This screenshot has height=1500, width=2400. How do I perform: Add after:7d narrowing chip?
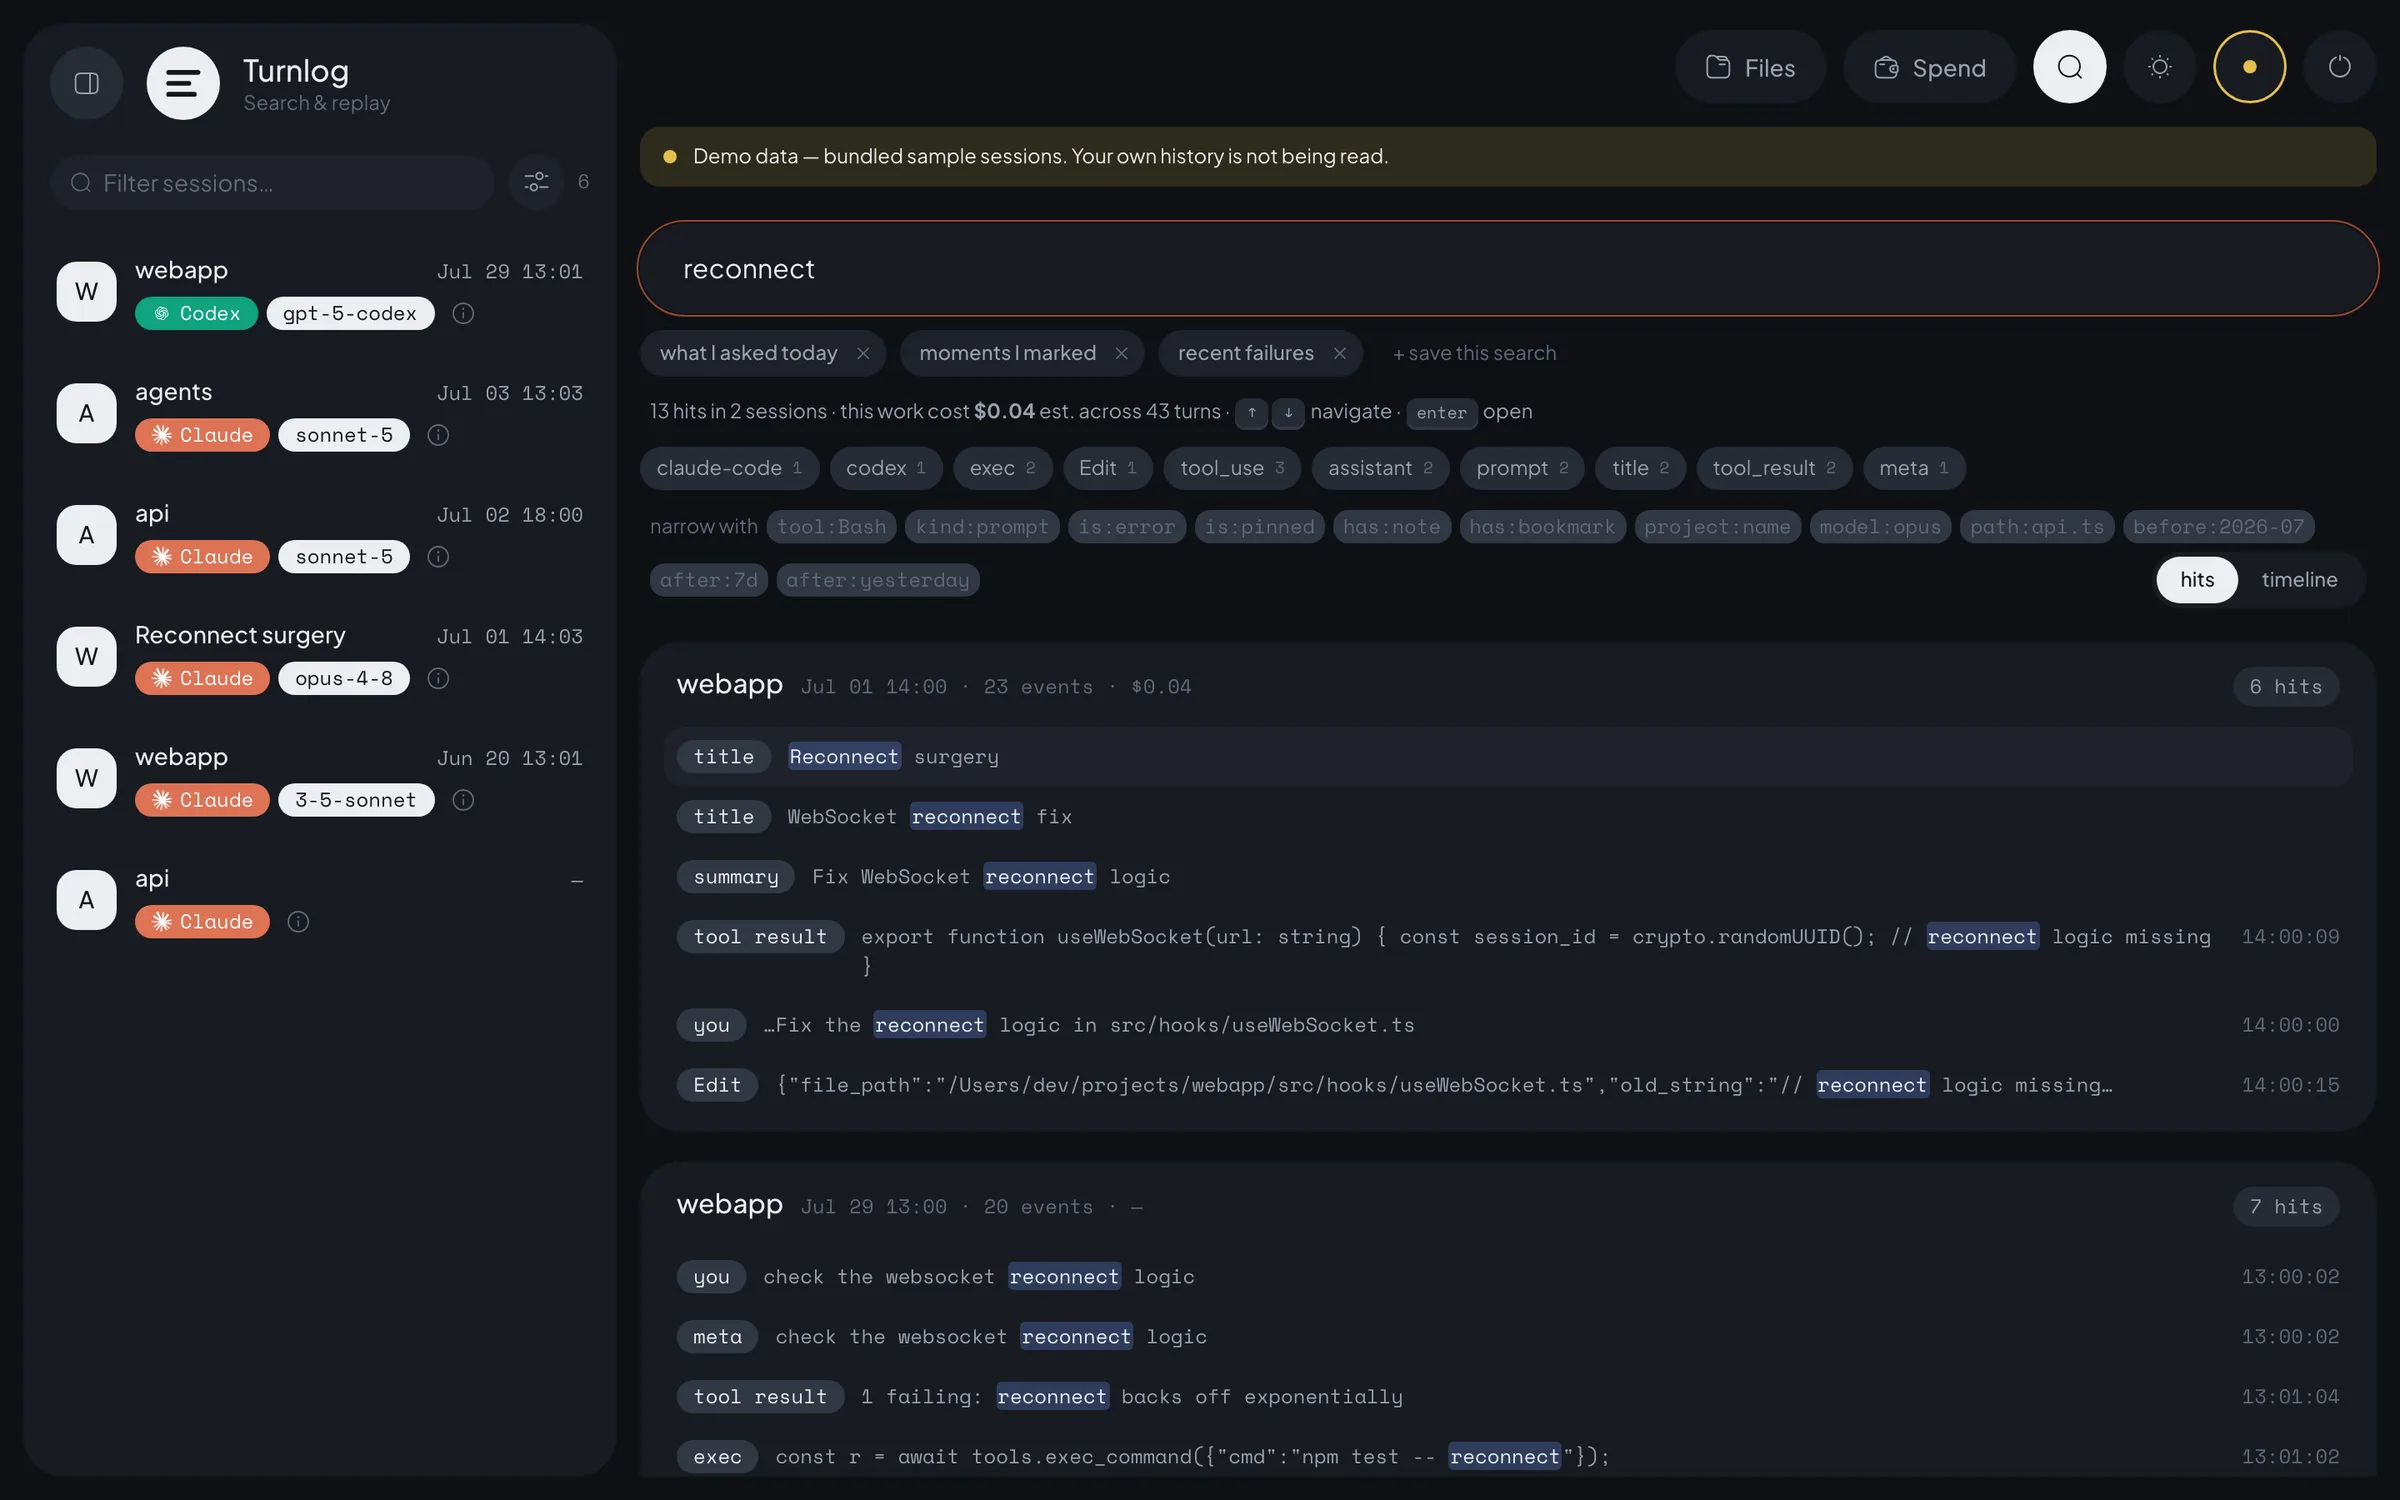(x=709, y=580)
